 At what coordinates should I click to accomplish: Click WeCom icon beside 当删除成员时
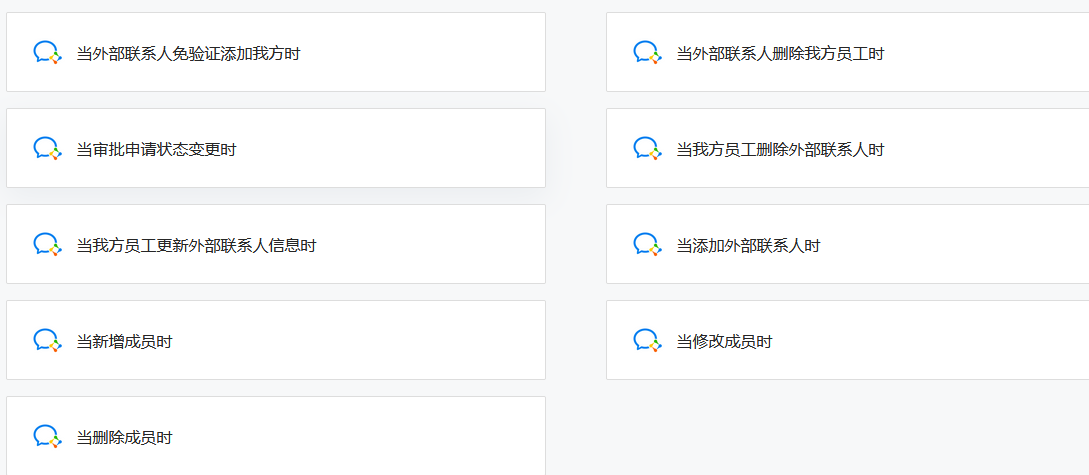pos(48,436)
